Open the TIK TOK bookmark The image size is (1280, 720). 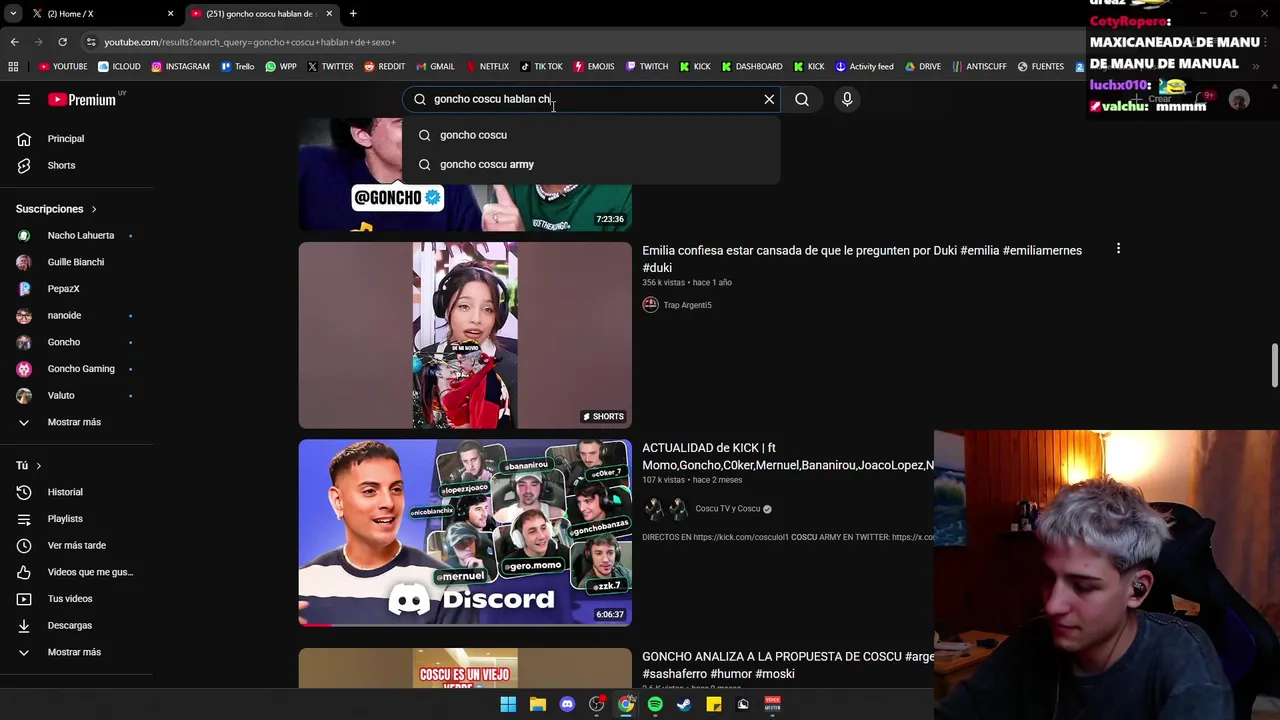[541, 67]
